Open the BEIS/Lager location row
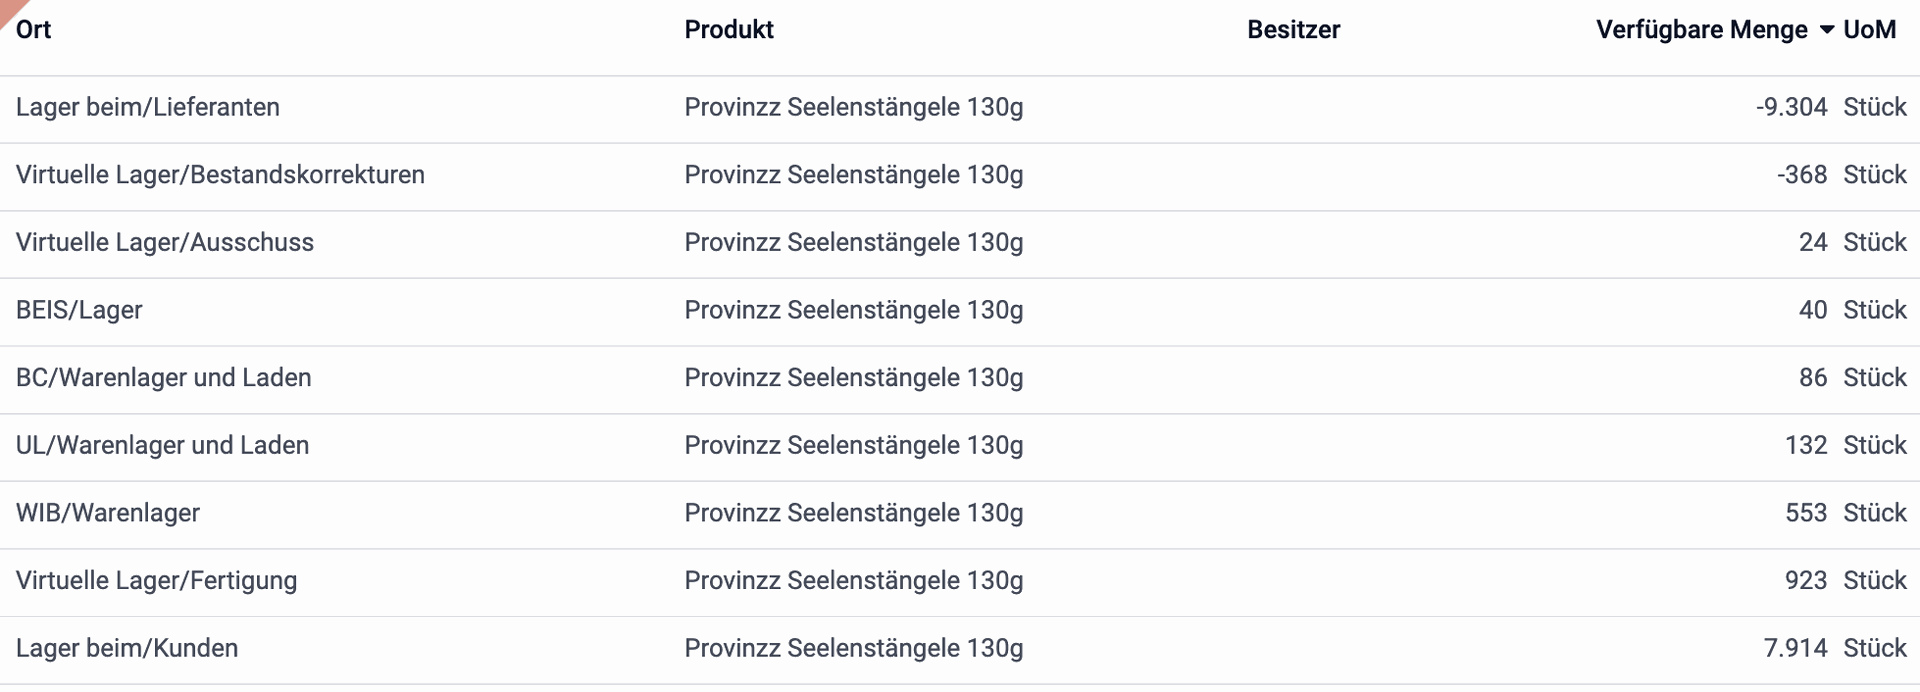 click(x=960, y=311)
